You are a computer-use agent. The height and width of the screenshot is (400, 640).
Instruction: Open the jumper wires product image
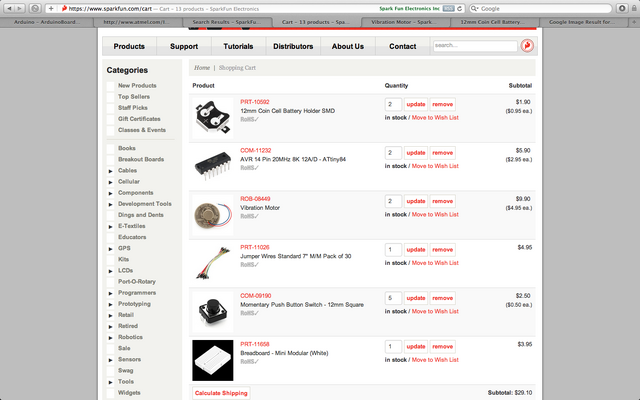[213, 263]
